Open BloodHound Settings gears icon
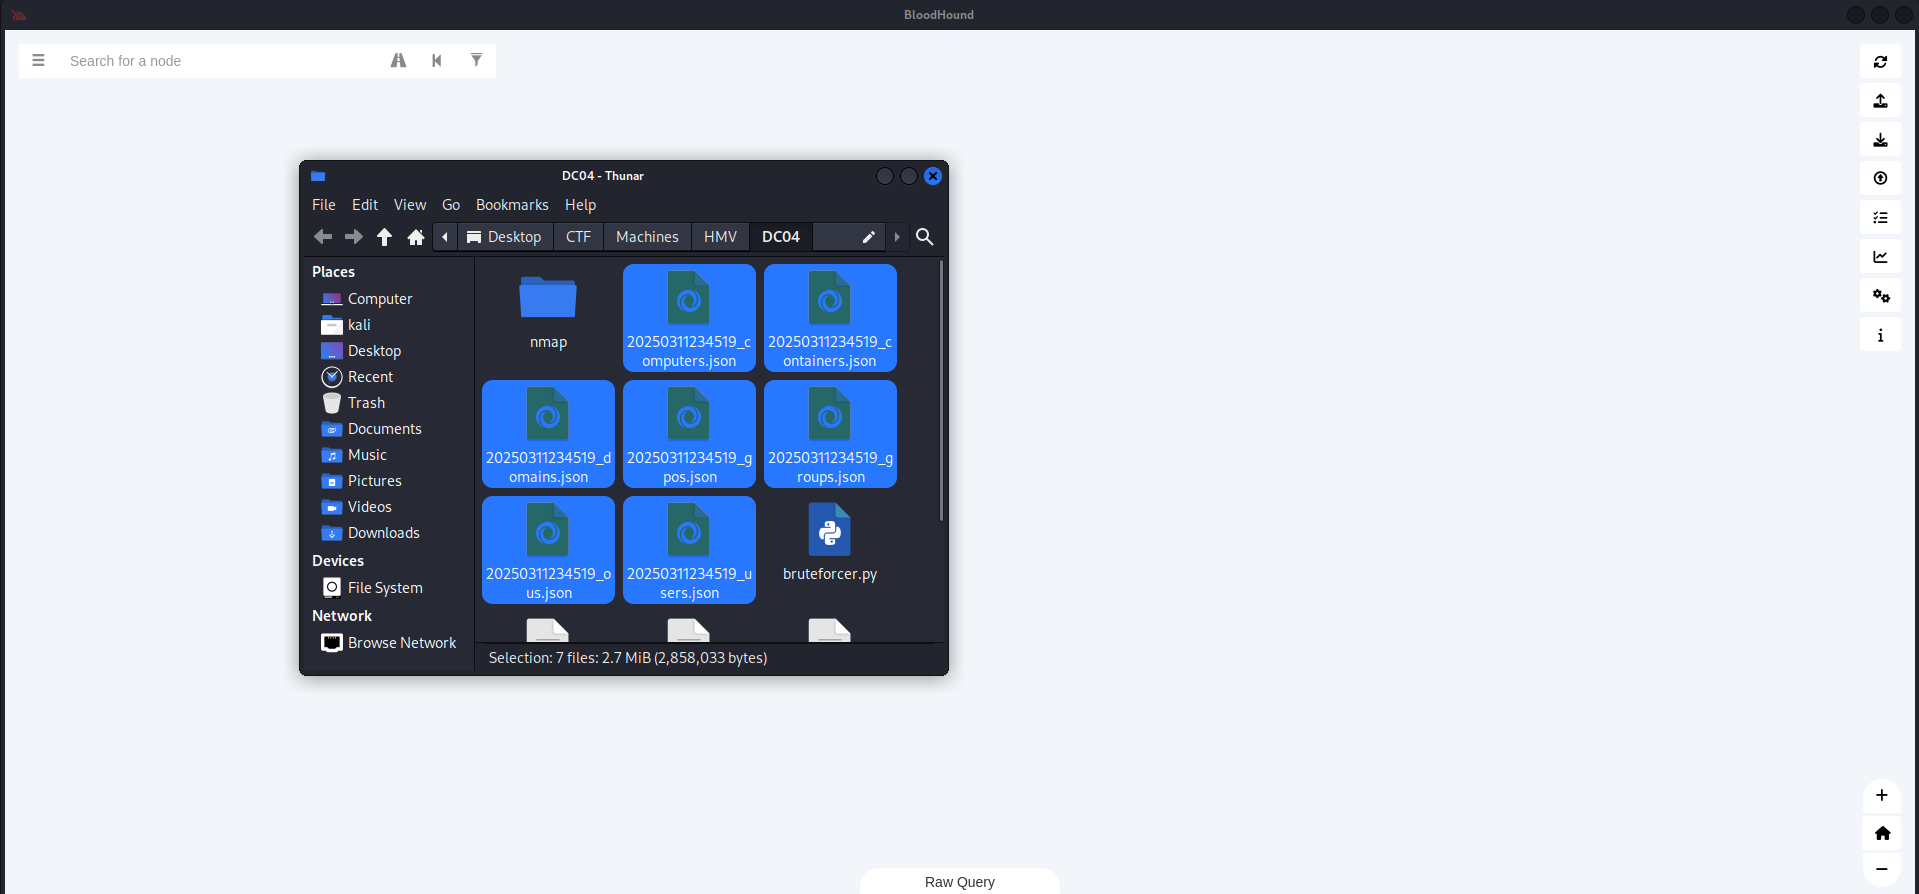Viewport: 1919px width, 894px height. point(1880,295)
